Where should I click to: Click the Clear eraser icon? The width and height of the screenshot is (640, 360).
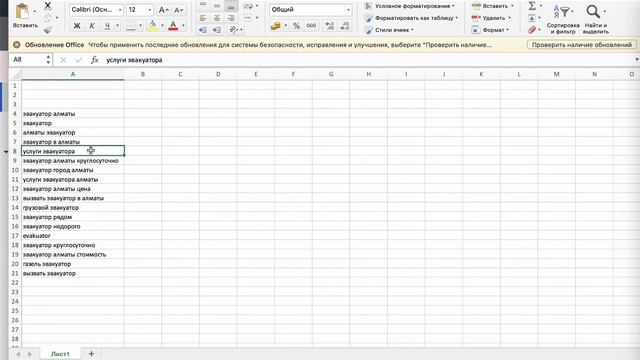pyautogui.click(x=531, y=30)
